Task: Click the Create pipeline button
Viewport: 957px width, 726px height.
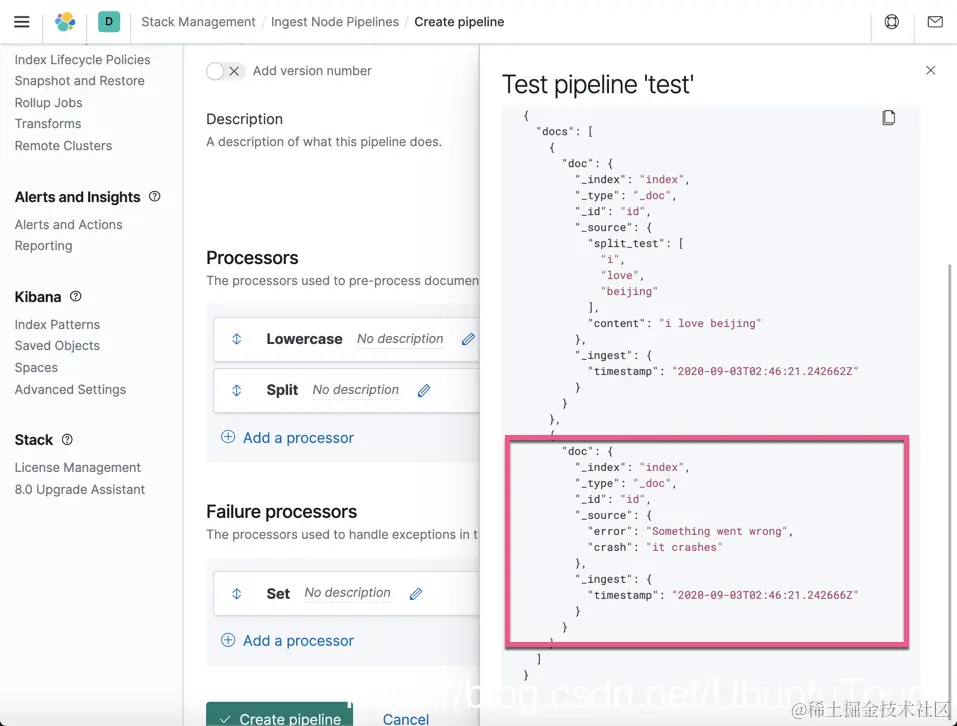Action: tap(279, 718)
